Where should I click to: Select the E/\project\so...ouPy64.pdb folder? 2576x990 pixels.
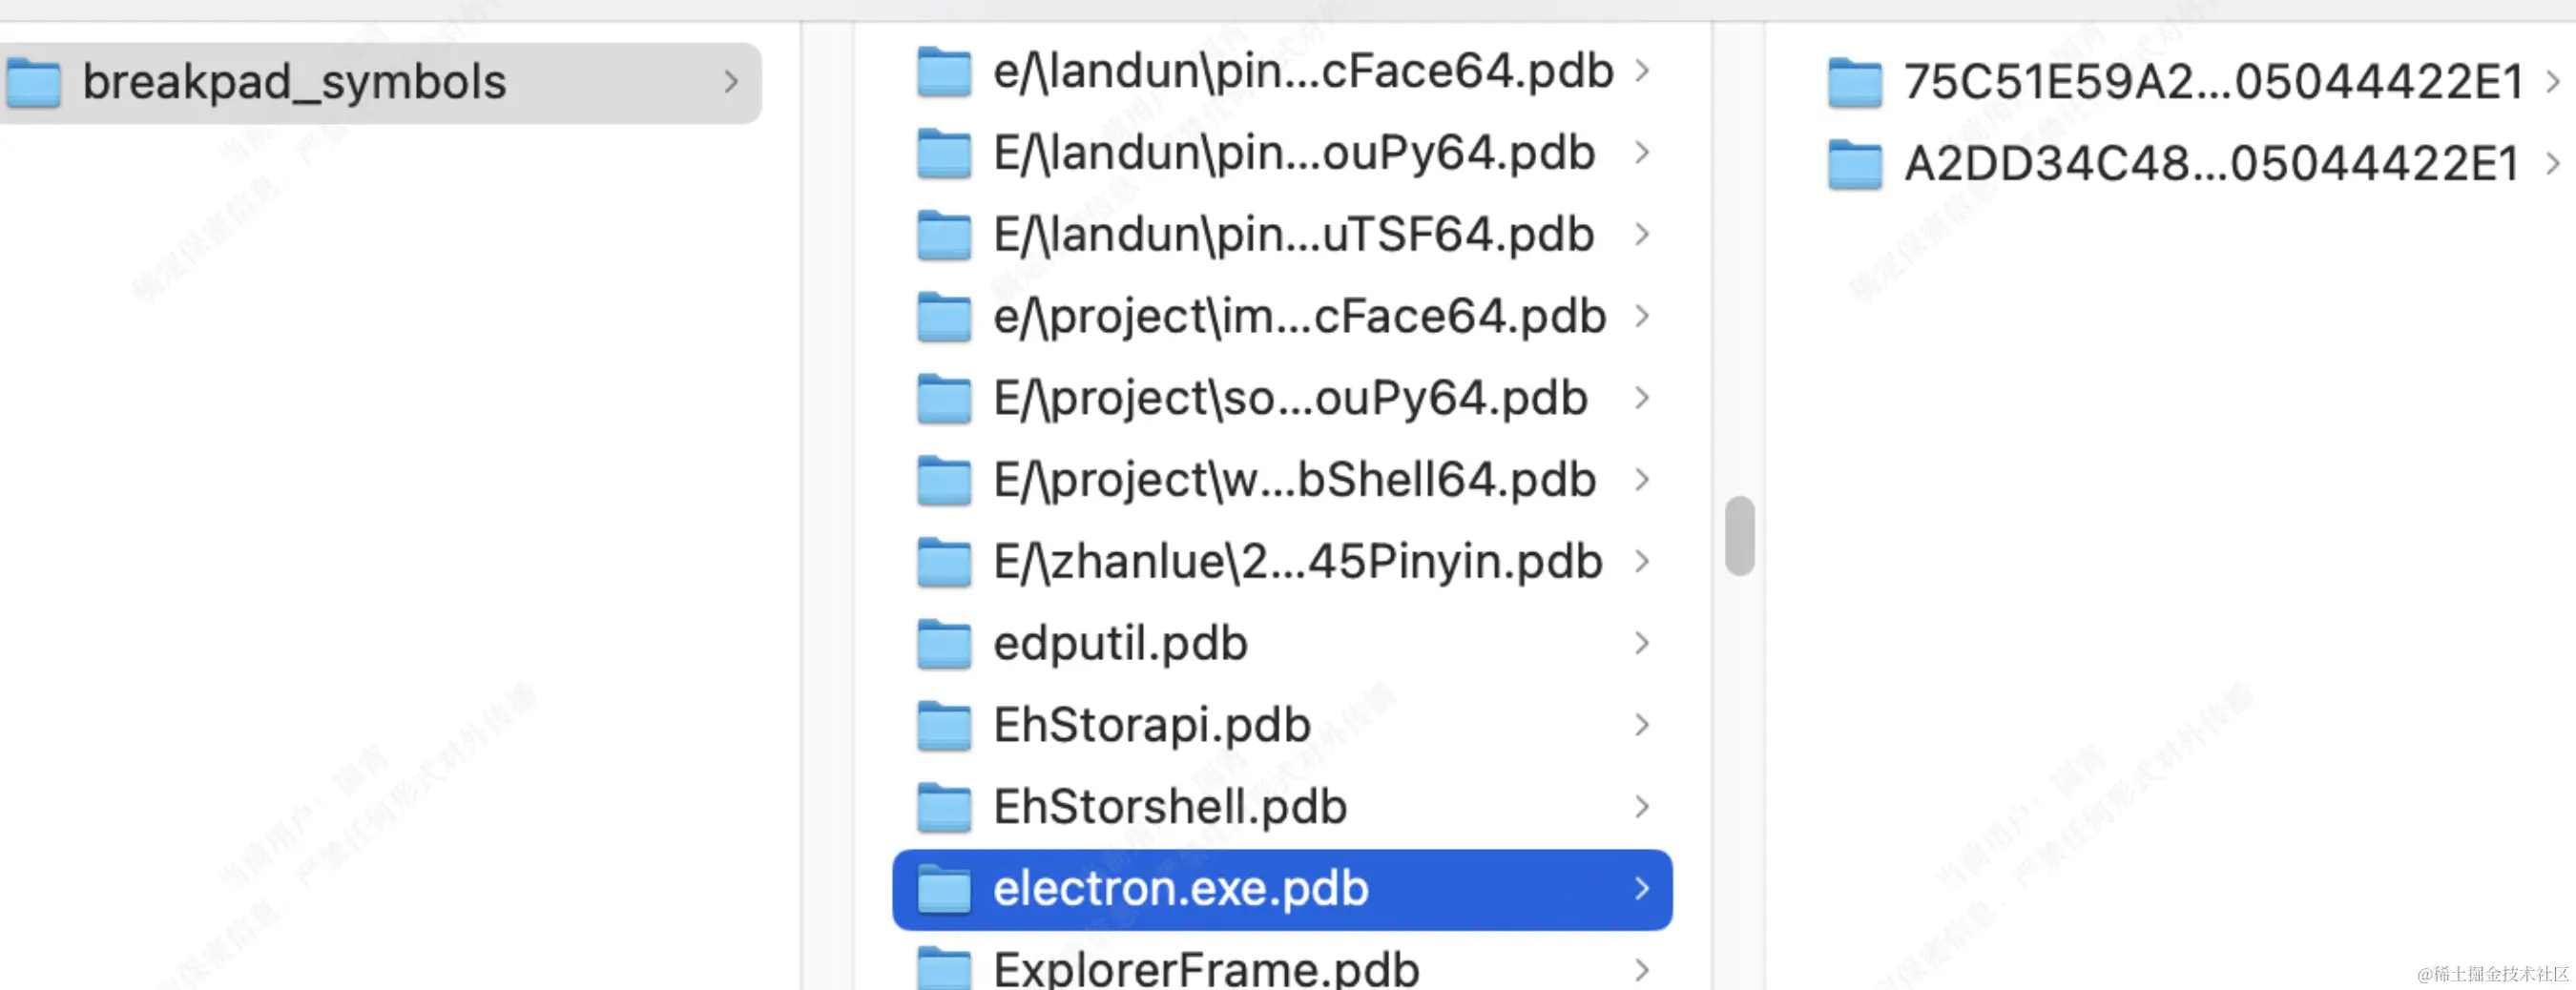(x=1282, y=399)
